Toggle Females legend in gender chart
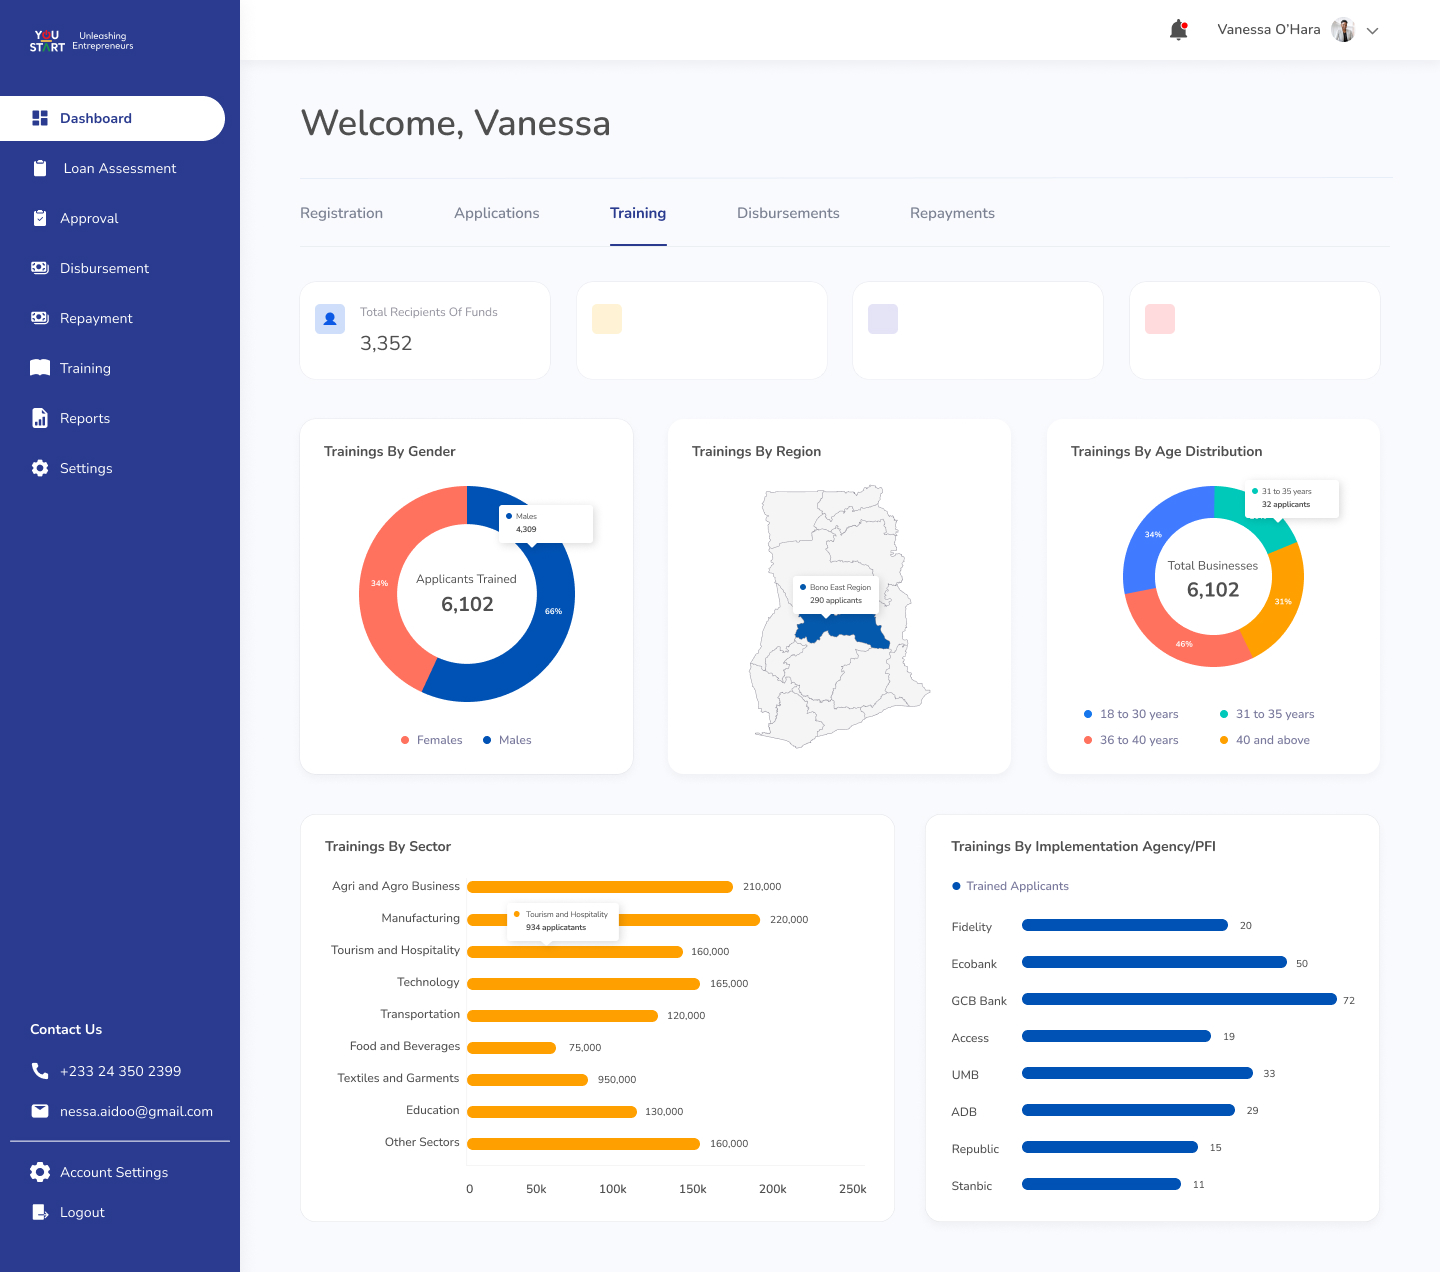 pos(432,740)
